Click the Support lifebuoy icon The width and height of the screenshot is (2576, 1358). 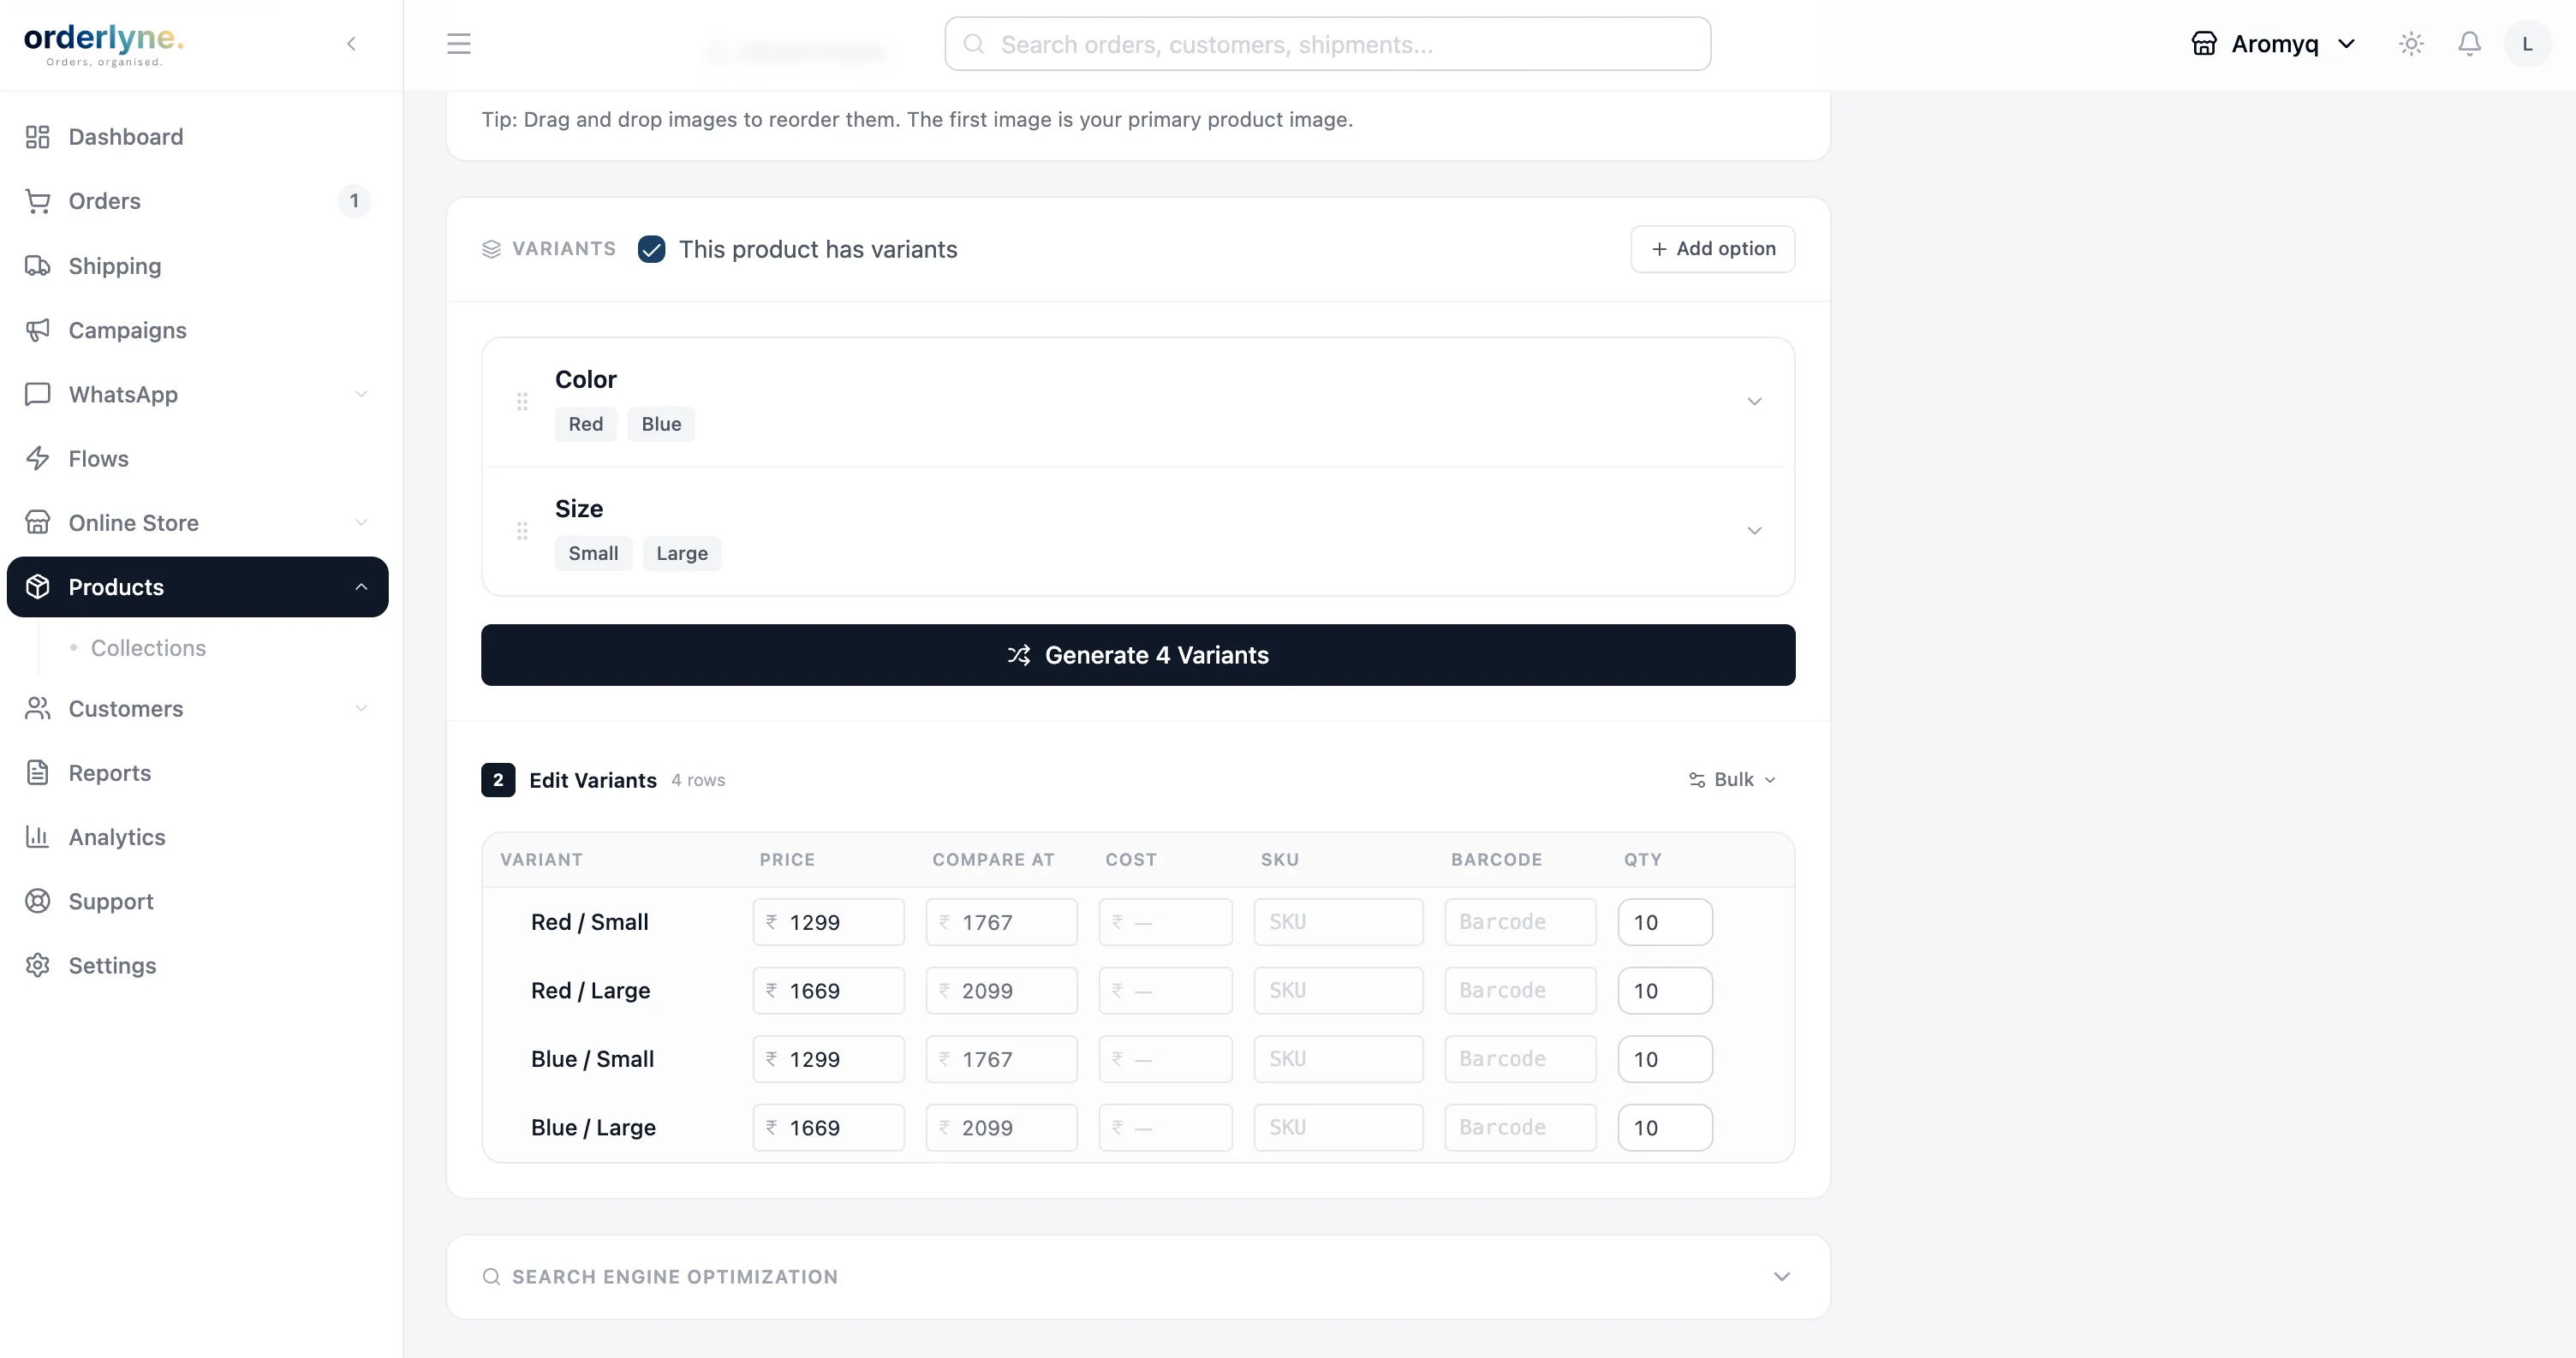click(x=38, y=901)
